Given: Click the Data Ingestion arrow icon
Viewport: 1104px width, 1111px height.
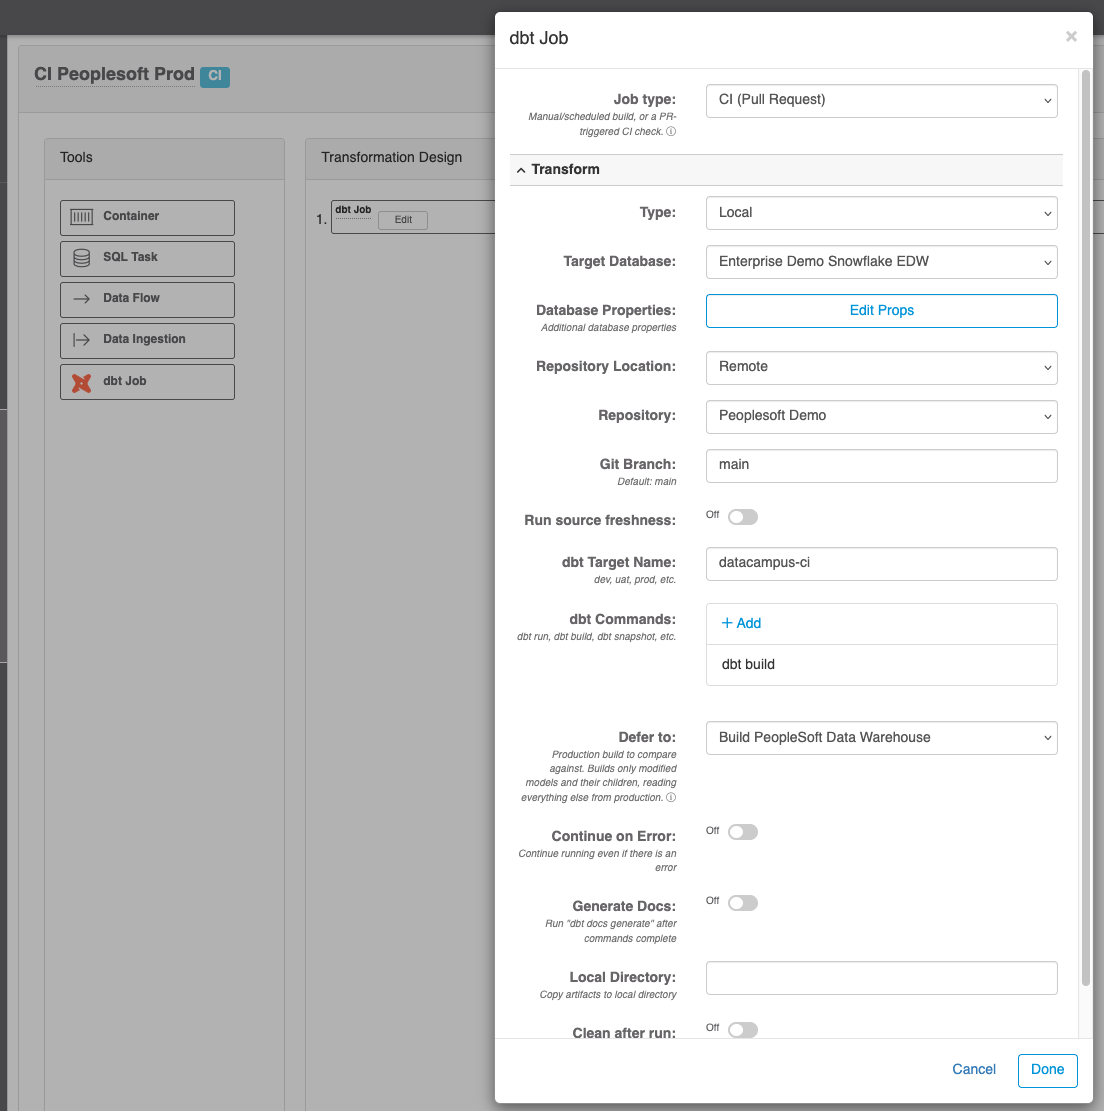Looking at the screenshot, I should [x=81, y=340].
